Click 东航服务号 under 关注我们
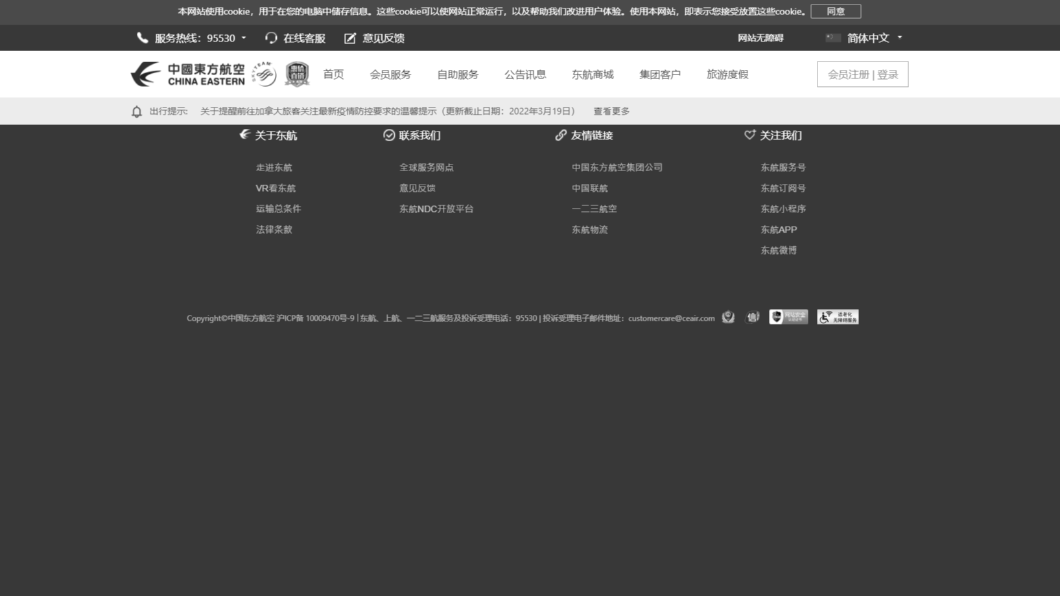Screen dimensions: 1060x596 tap(783, 168)
